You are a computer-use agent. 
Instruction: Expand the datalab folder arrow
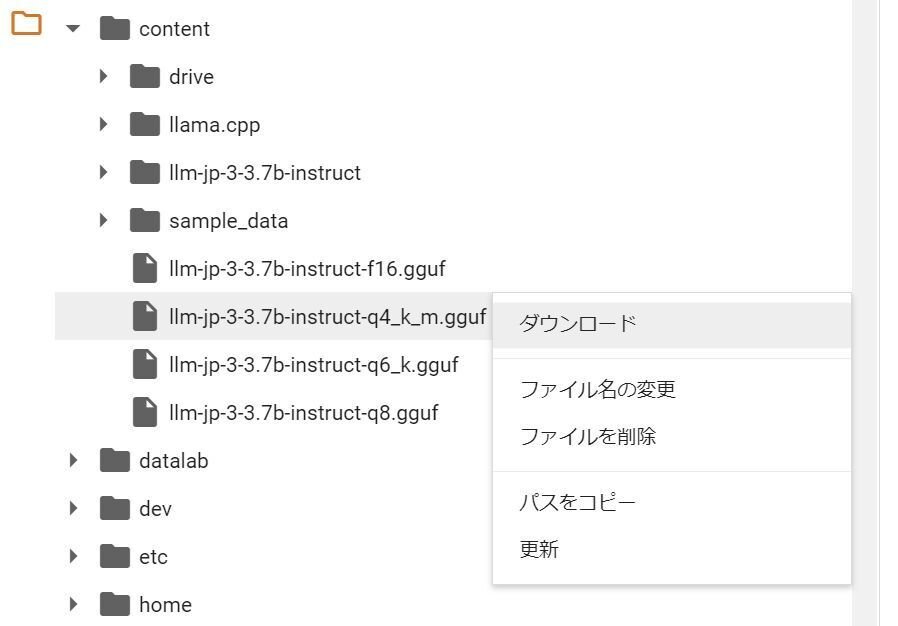pos(73,460)
